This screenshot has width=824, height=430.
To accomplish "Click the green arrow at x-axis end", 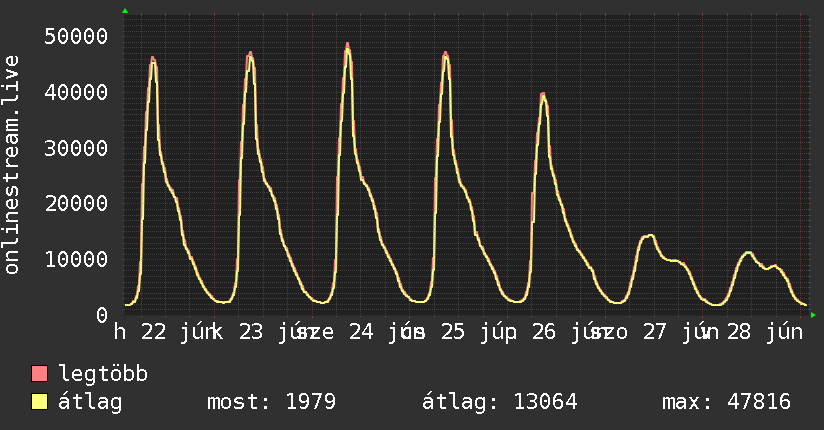I will pyautogui.click(x=813, y=315).
